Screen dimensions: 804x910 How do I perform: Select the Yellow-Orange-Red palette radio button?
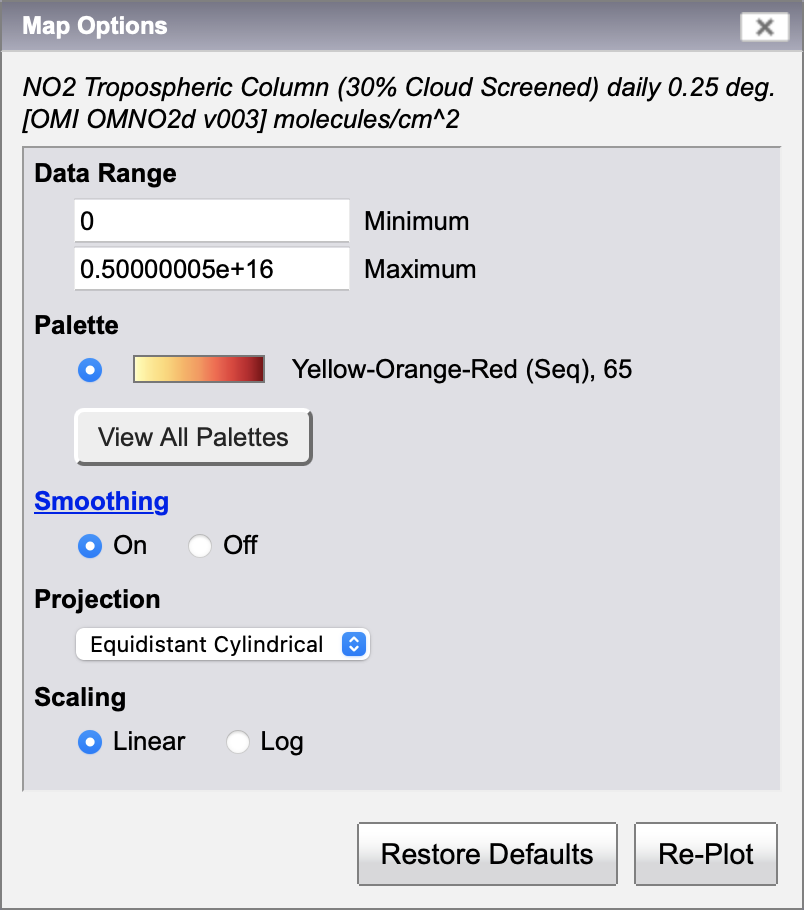pyautogui.click(x=90, y=370)
